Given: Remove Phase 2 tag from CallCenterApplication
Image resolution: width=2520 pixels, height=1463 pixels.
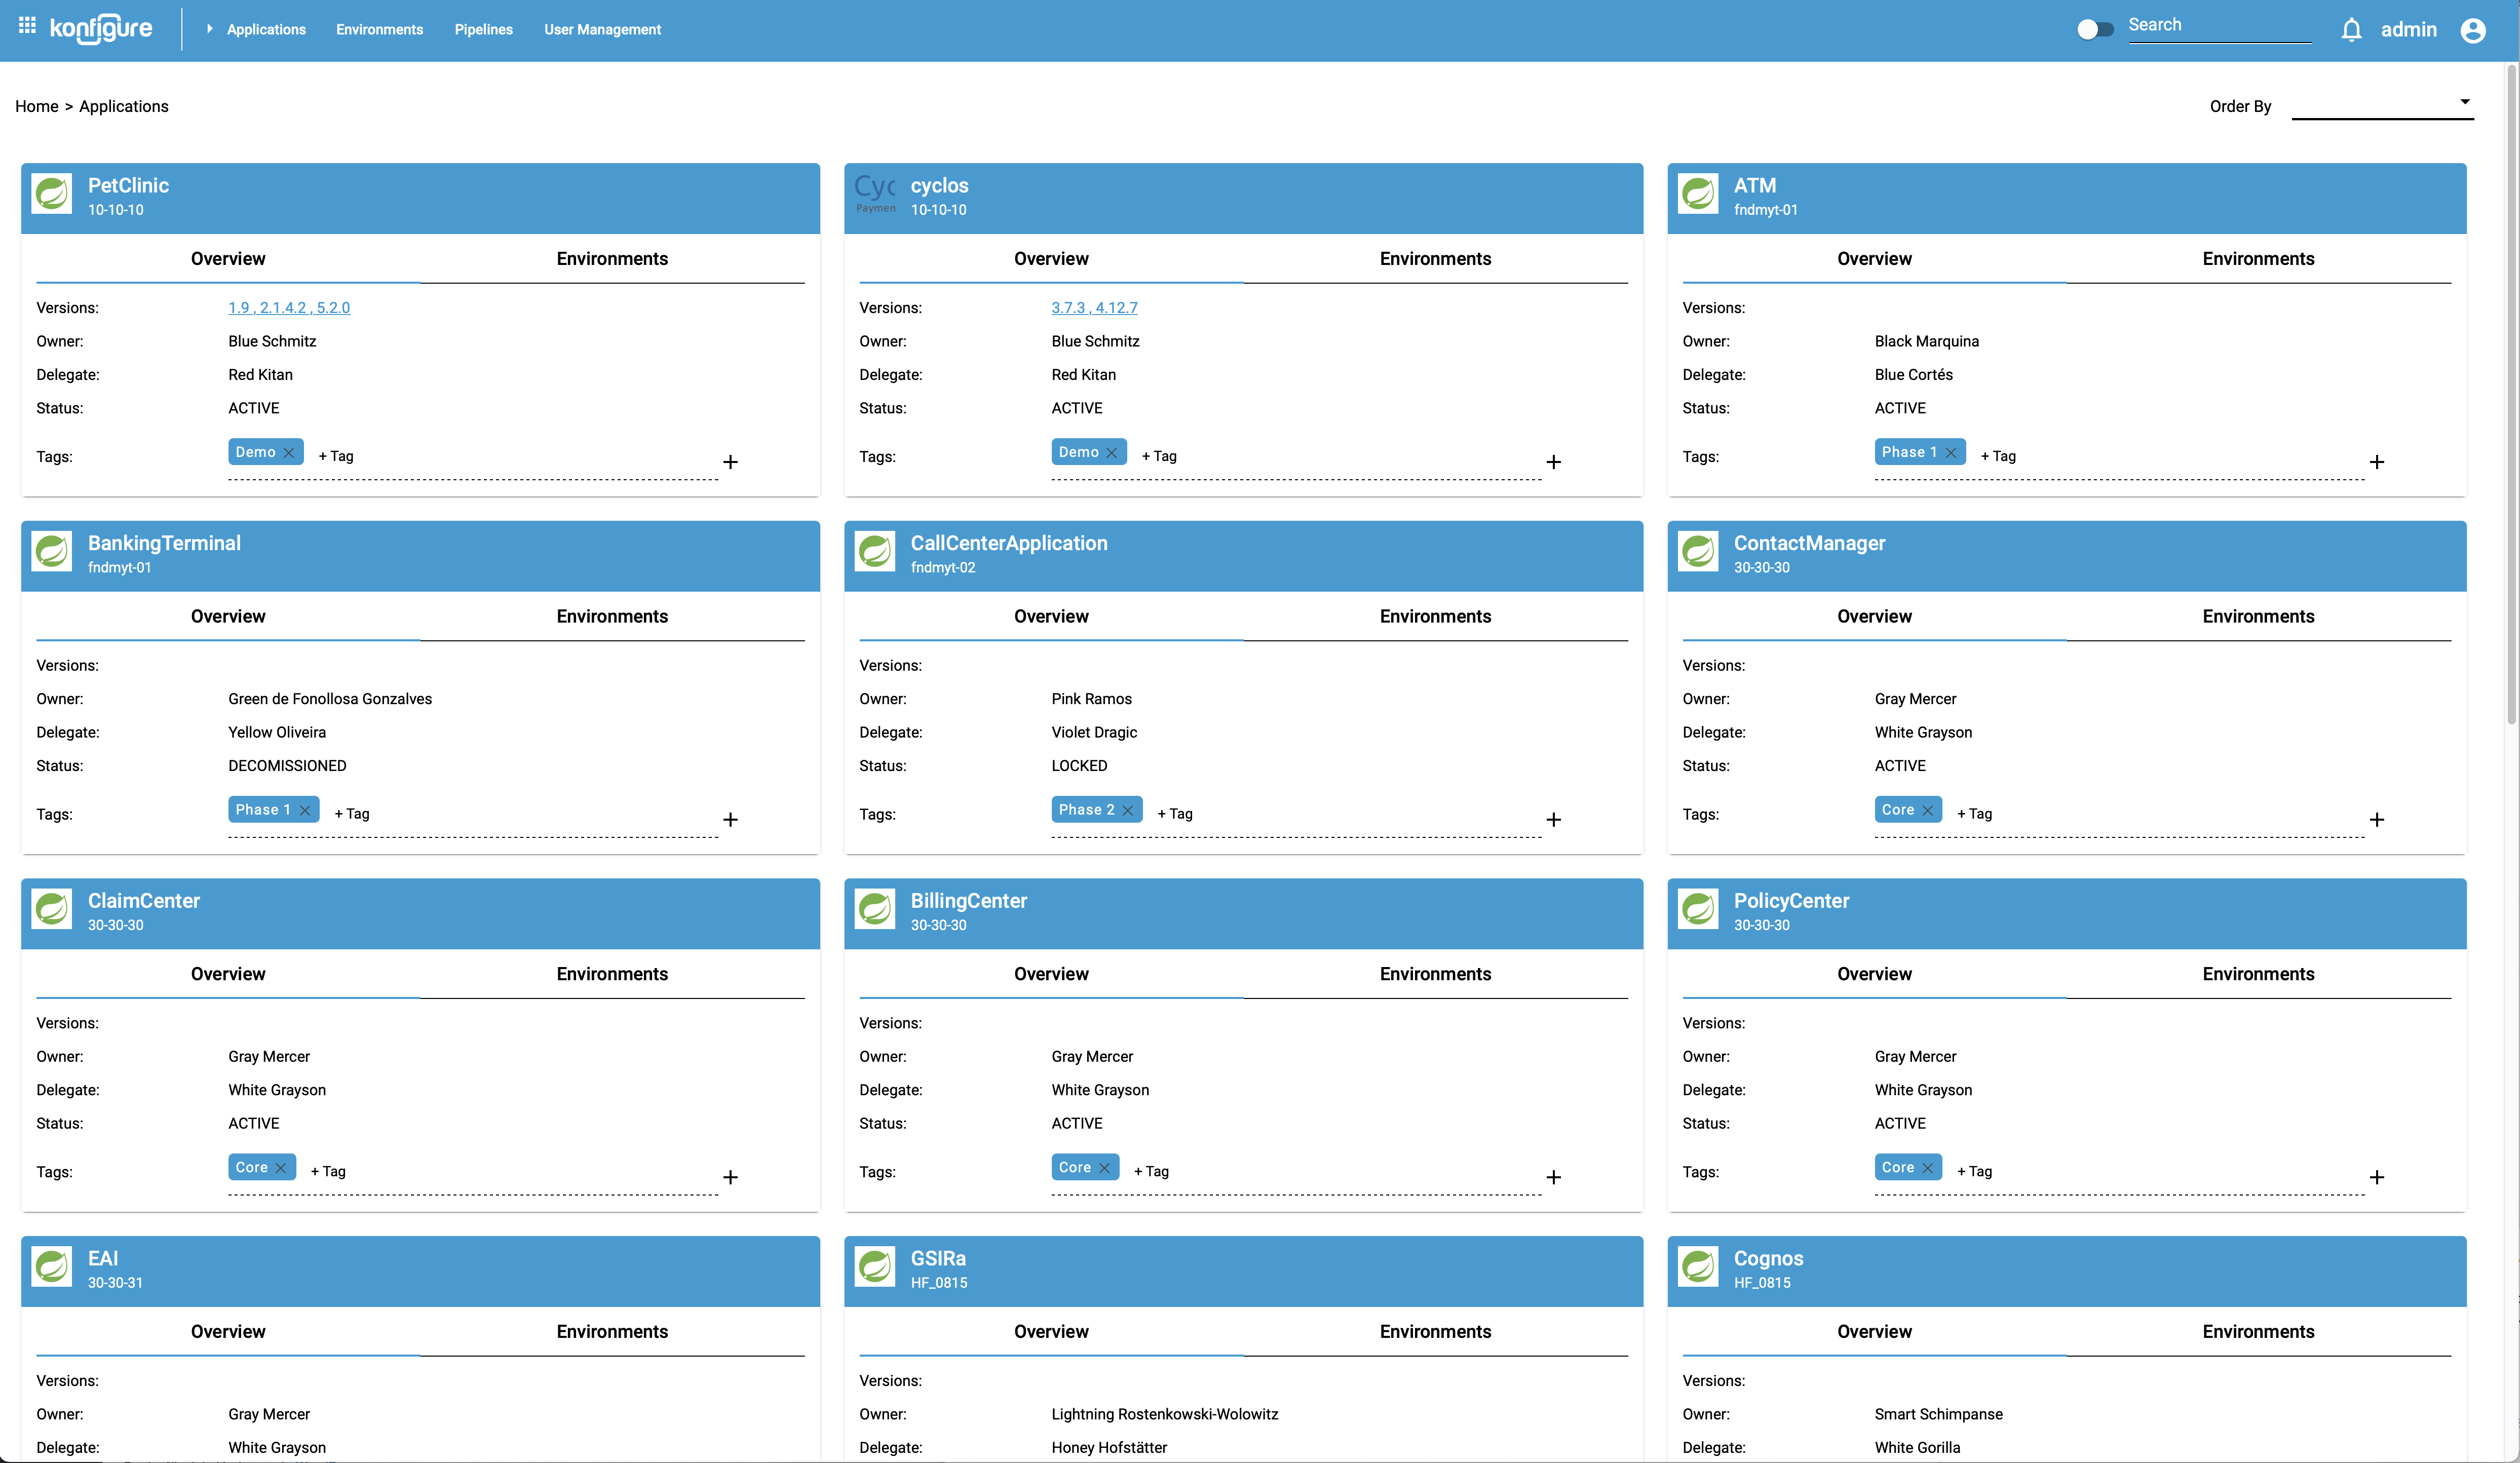Looking at the screenshot, I should (1128, 810).
